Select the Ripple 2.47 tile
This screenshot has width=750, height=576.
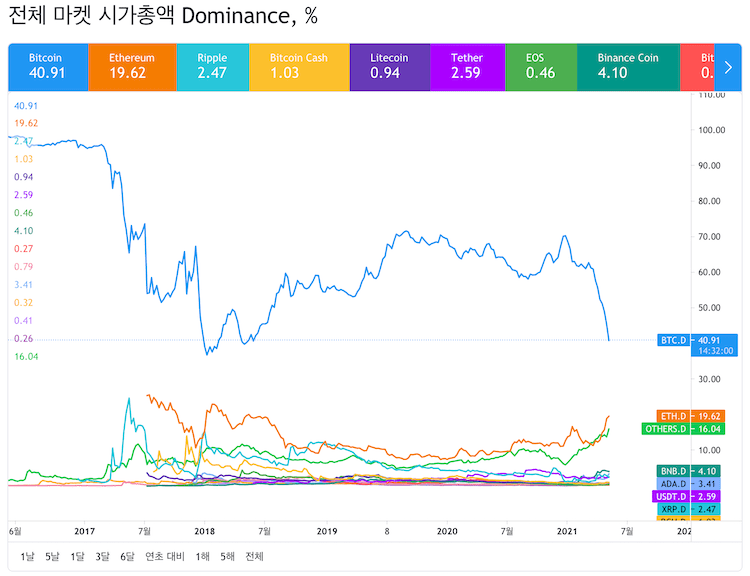213,67
